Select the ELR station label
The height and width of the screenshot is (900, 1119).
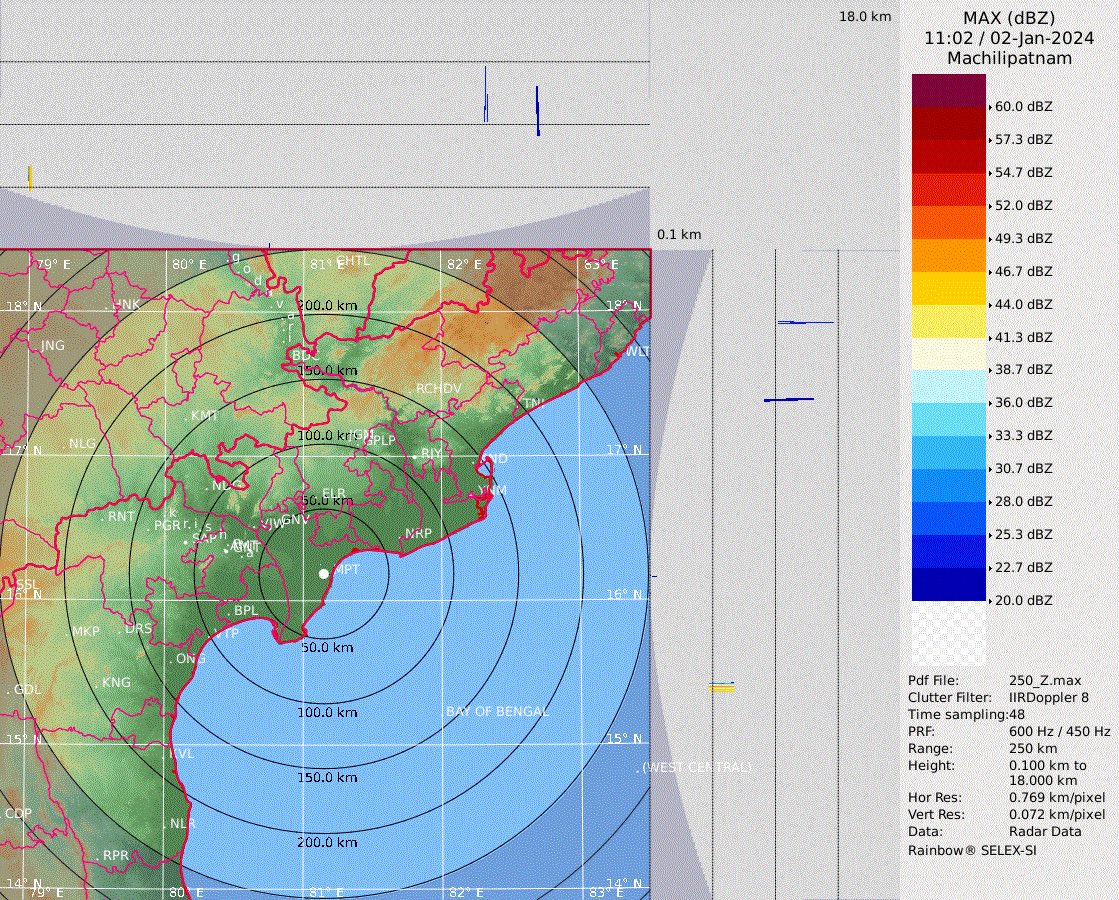coord(334,493)
